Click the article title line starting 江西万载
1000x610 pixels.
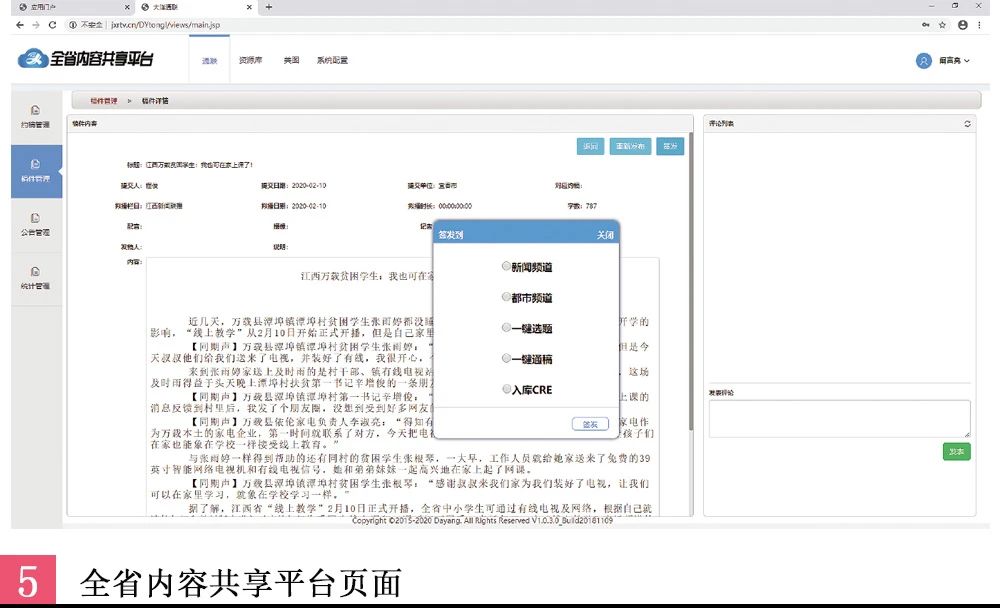(x=199, y=165)
